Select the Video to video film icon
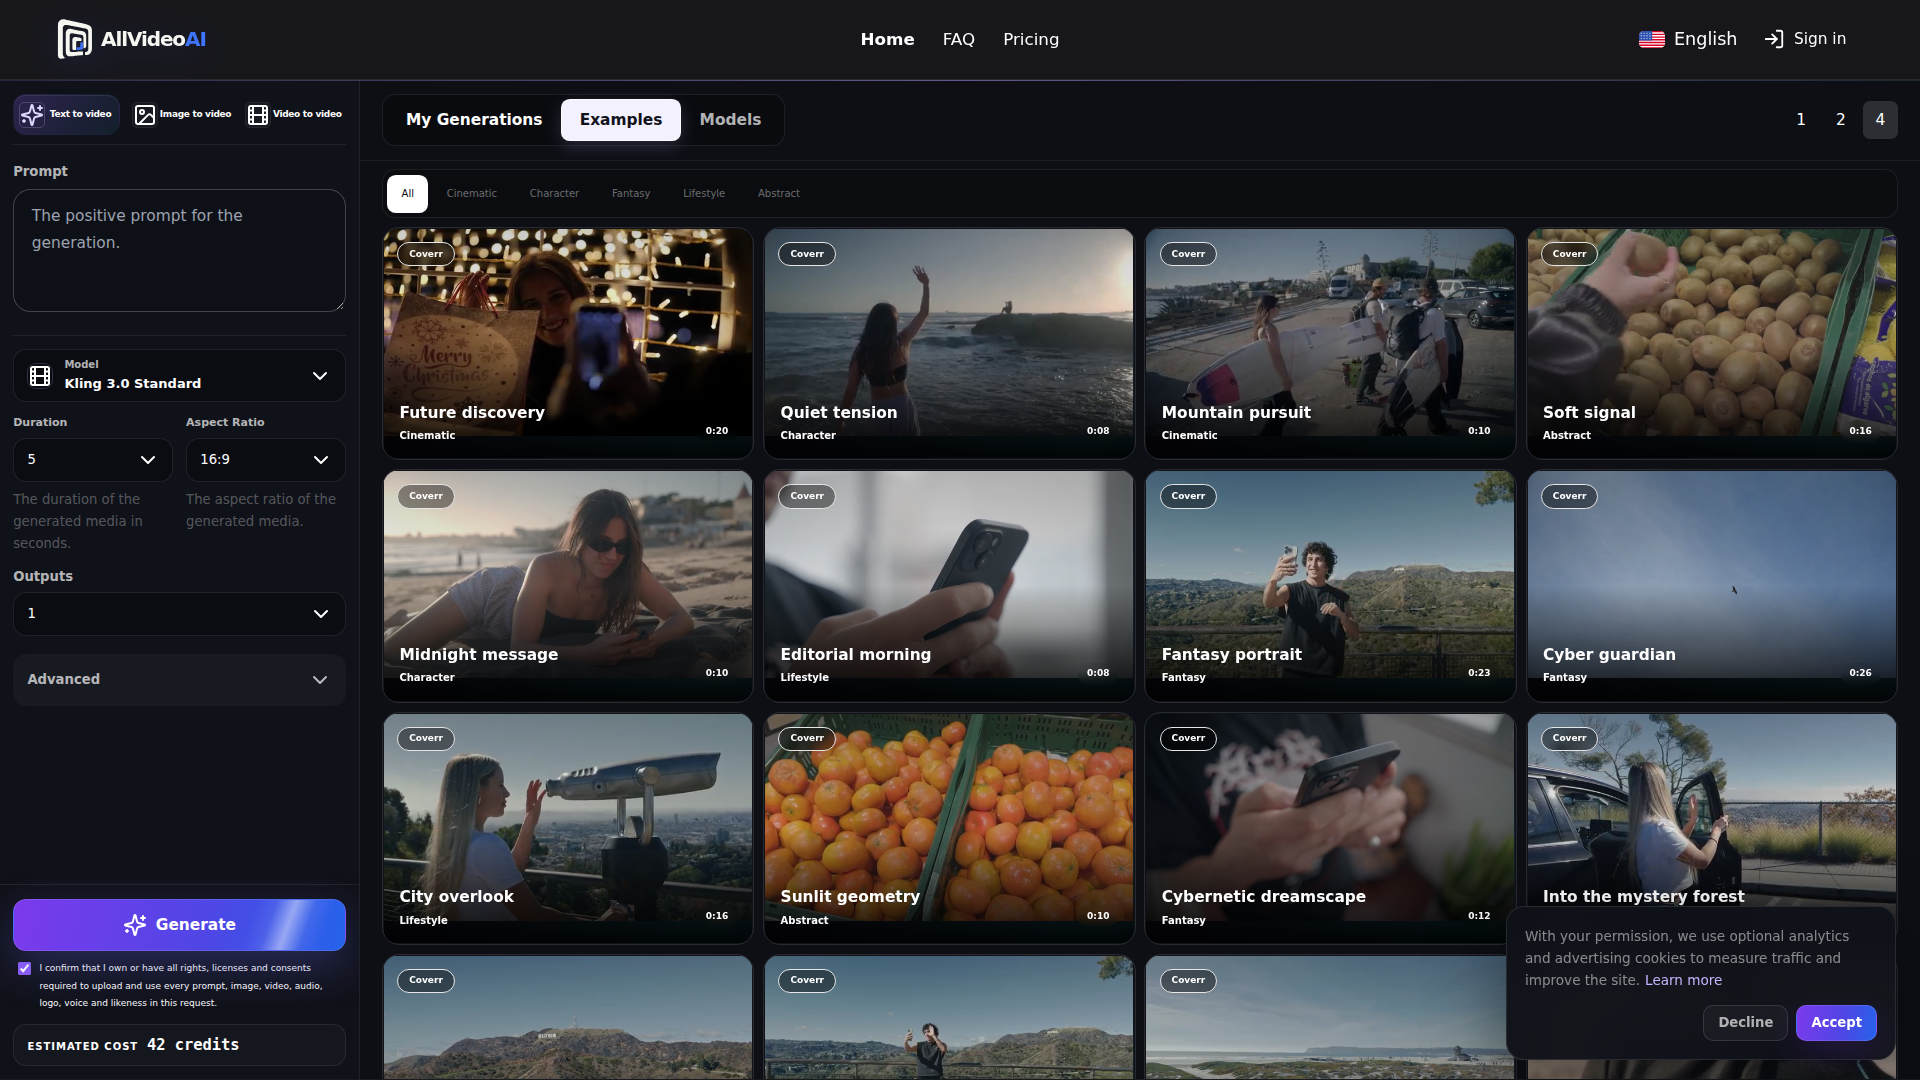The height and width of the screenshot is (1080, 1920). (x=258, y=115)
